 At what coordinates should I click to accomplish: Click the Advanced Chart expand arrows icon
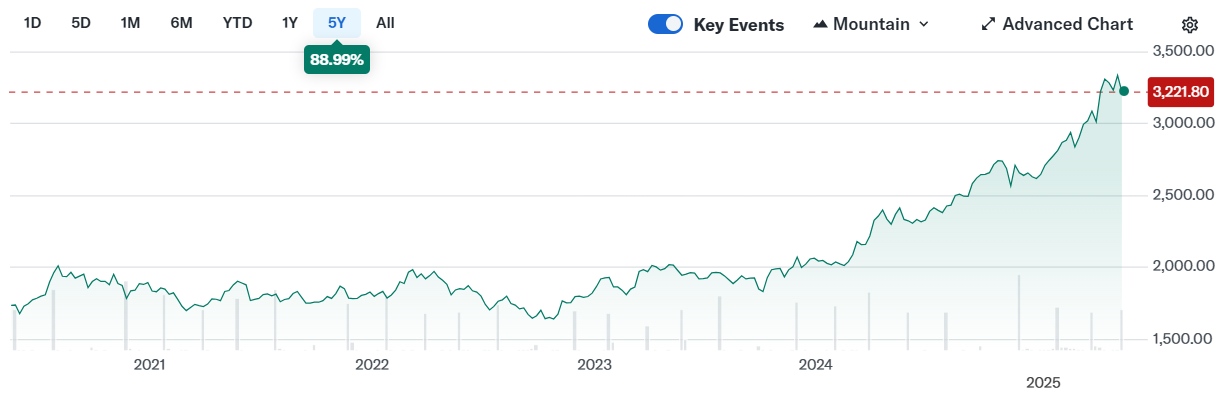(x=988, y=24)
